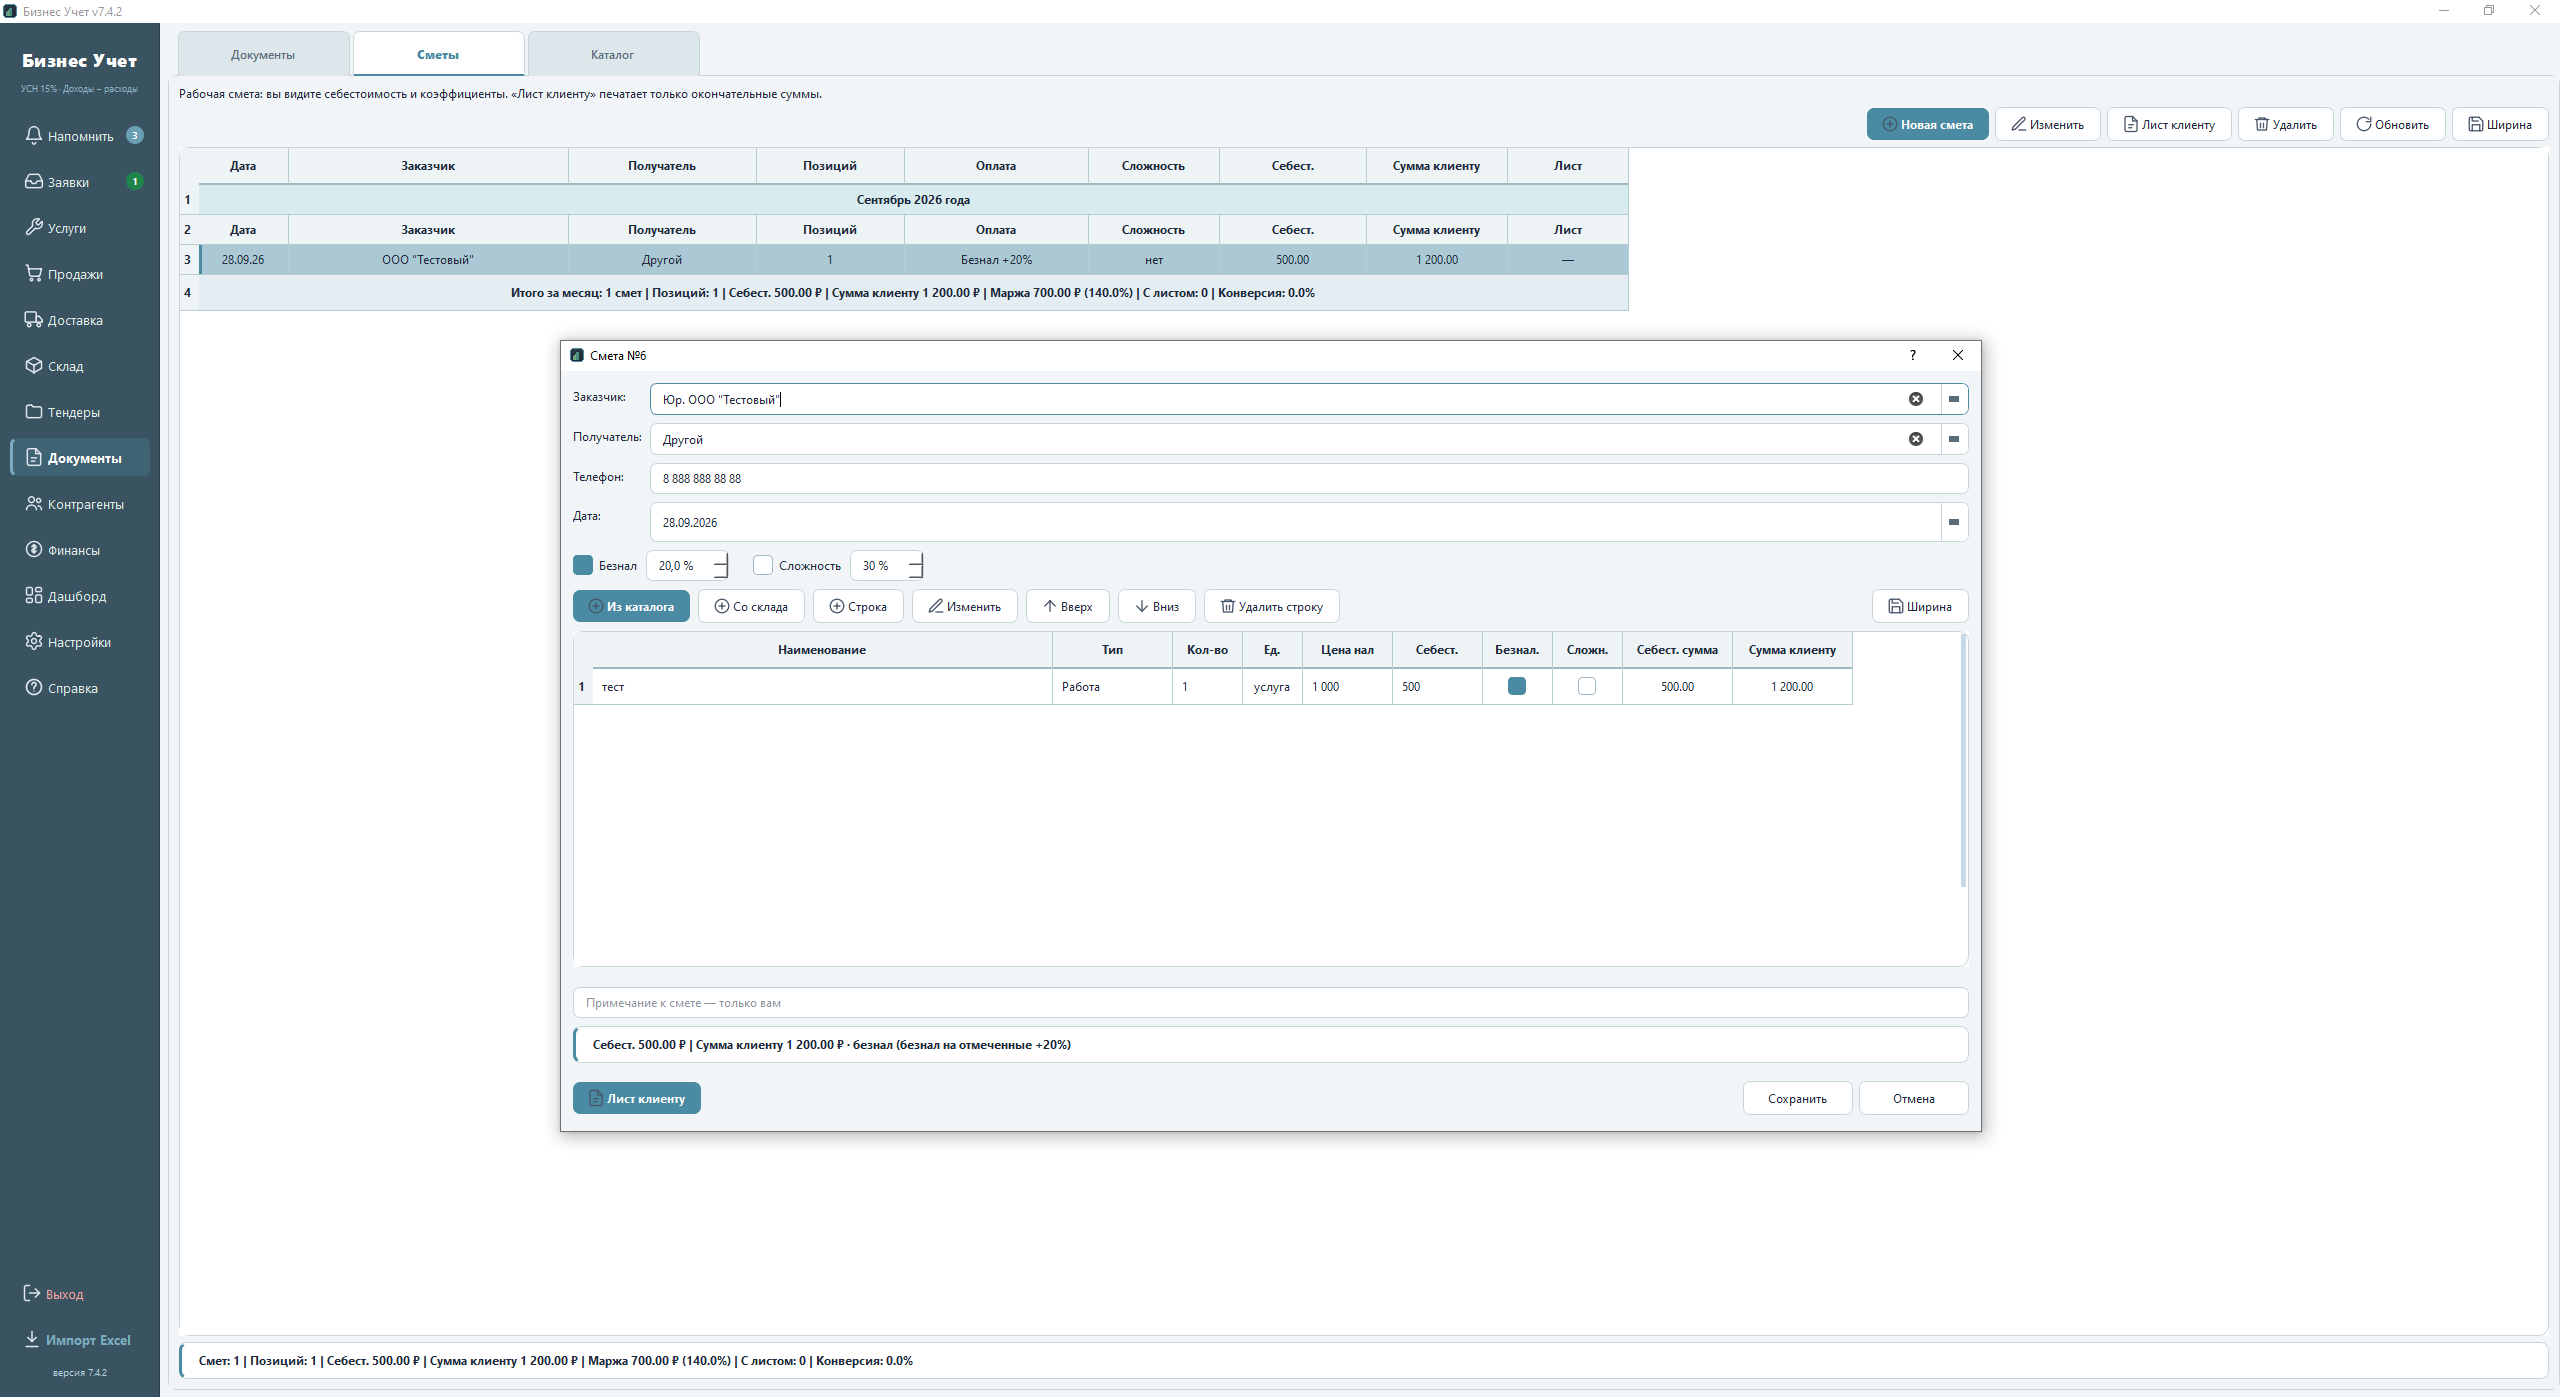This screenshot has height=1397, width=2560.
Task: Clear the Заказчик field with X icon
Action: pyautogui.click(x=1916, y=399)
